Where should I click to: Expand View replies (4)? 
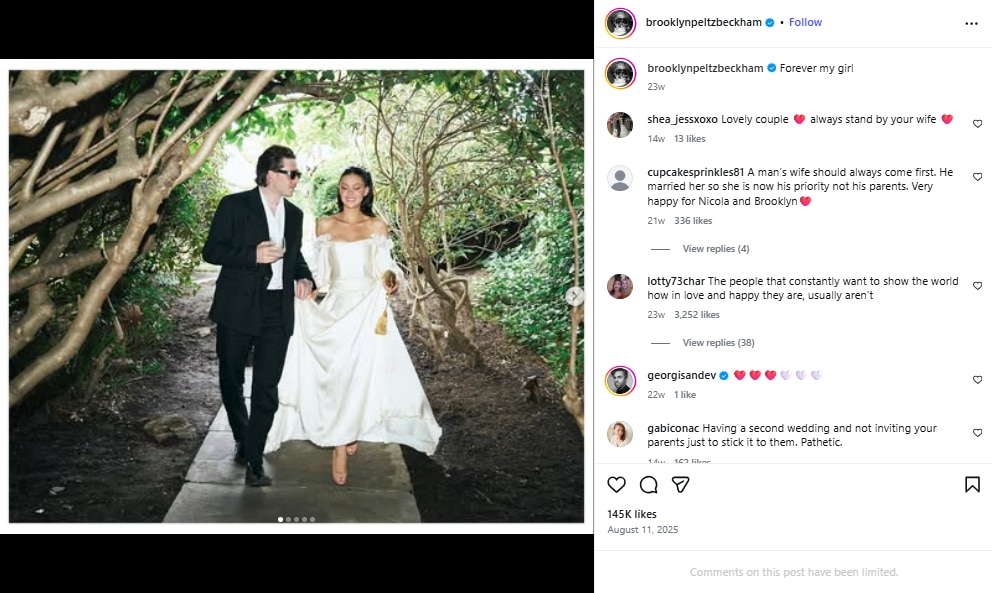click(x=715, y=249)
